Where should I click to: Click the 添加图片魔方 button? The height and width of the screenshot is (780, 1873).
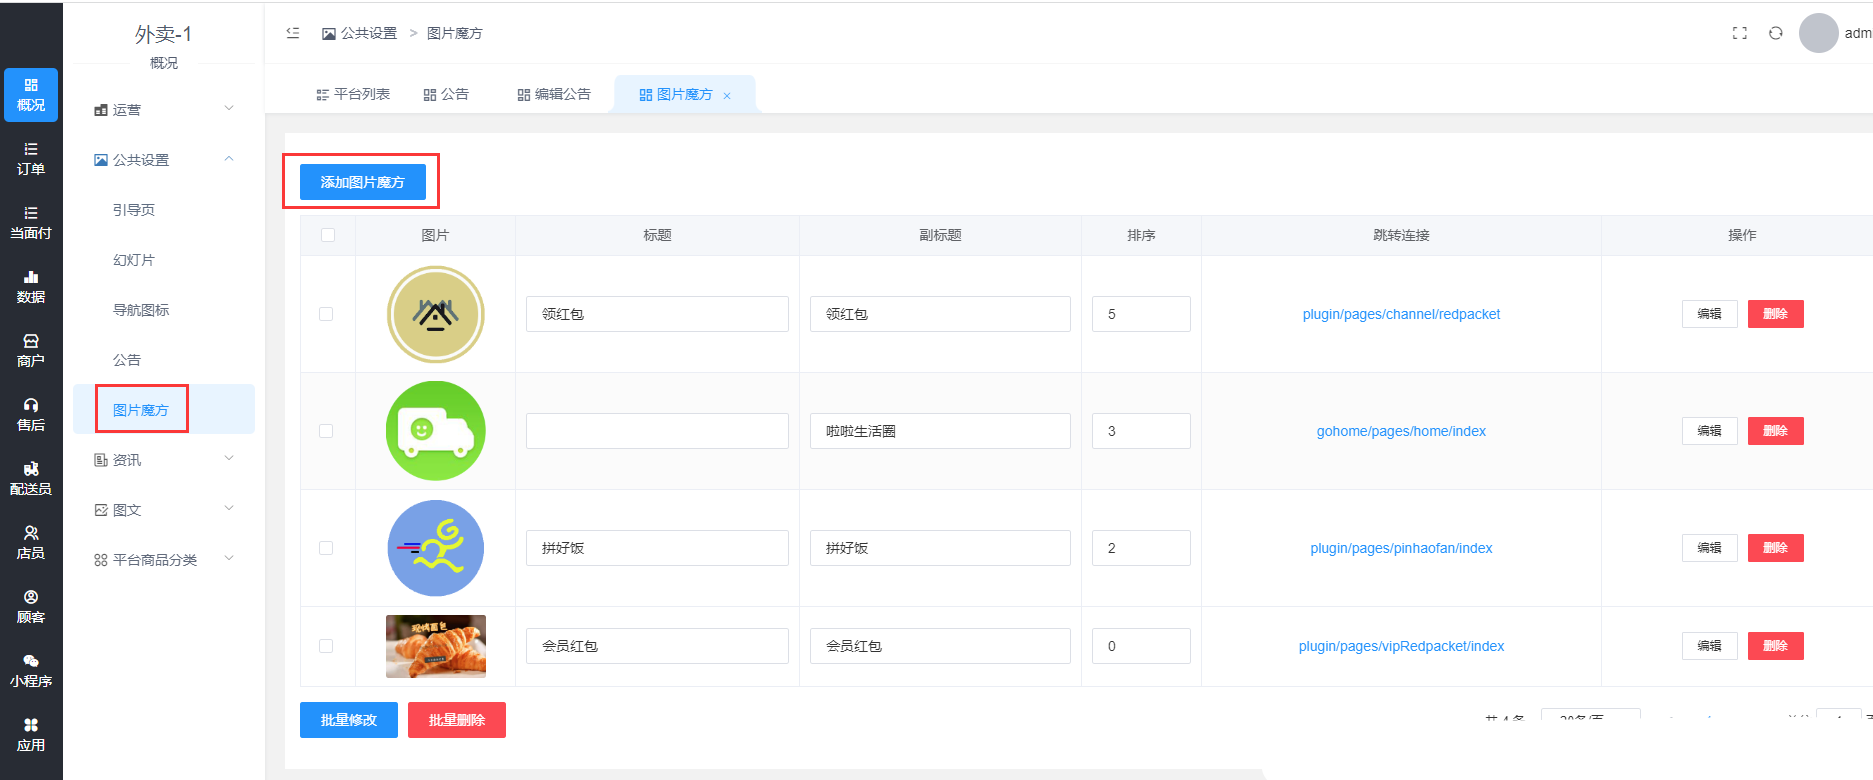[x=363, y=182]
